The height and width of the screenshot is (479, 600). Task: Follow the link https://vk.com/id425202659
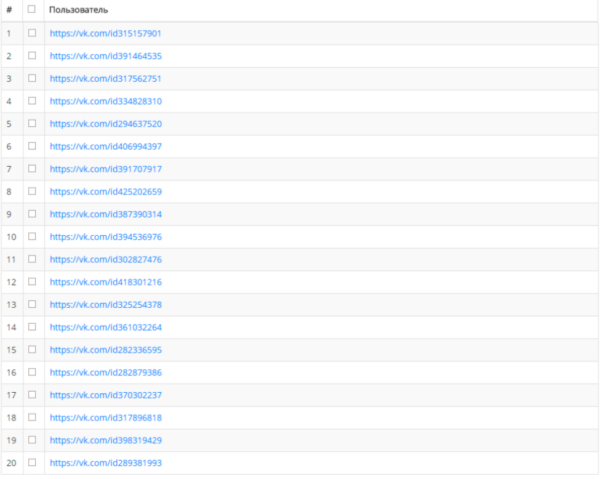point(106,192)
